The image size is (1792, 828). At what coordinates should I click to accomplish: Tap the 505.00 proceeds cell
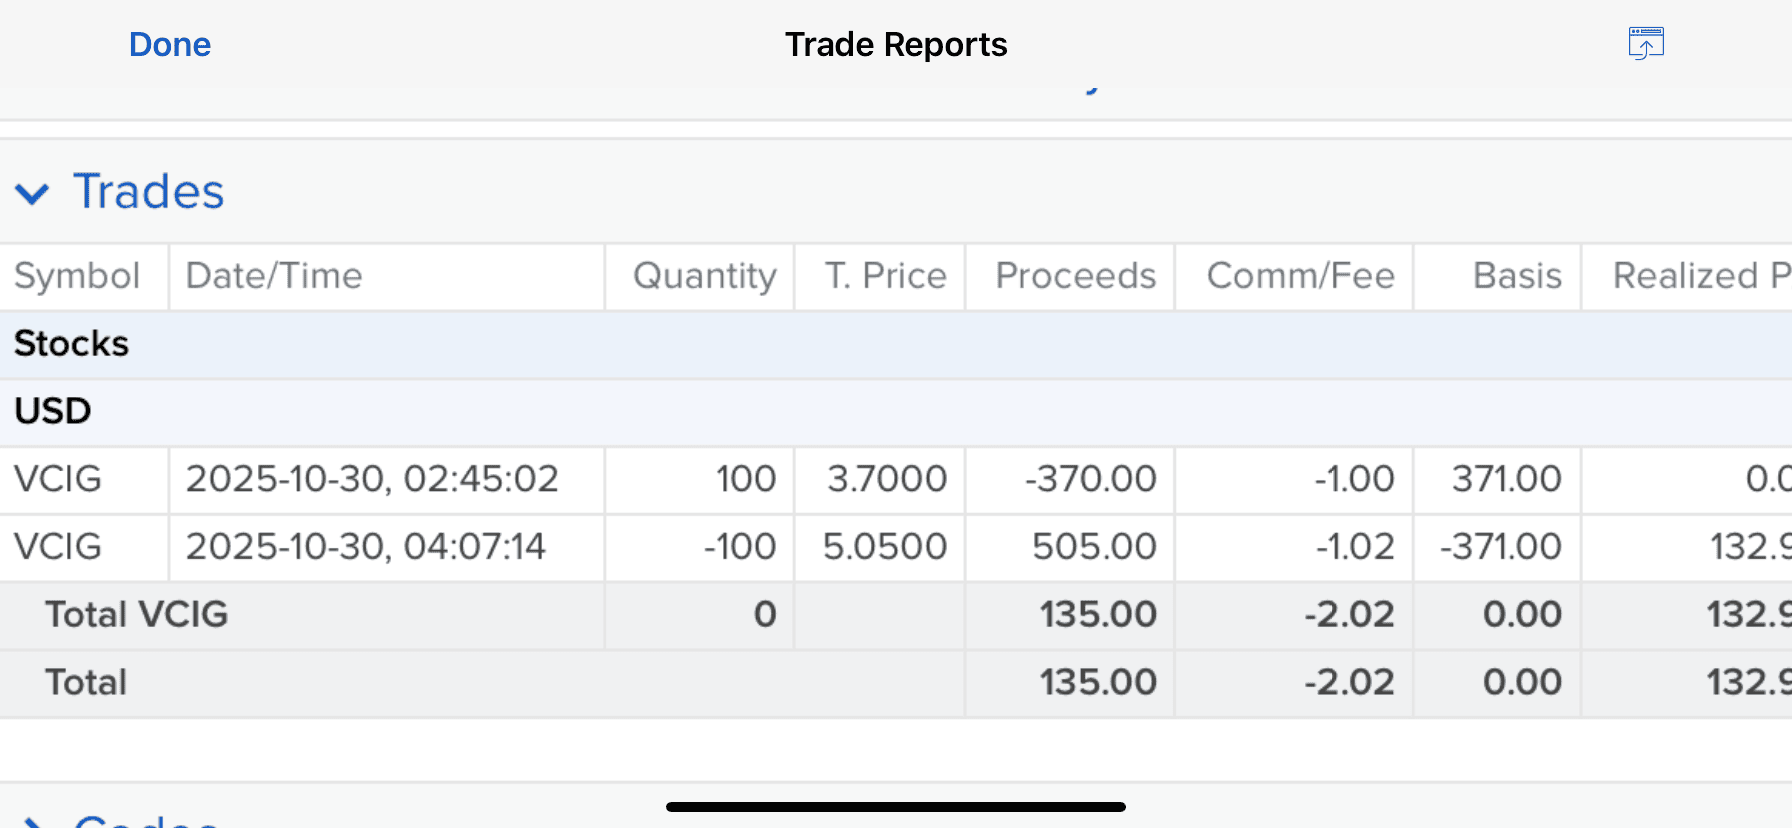(x=1093, y=547)
